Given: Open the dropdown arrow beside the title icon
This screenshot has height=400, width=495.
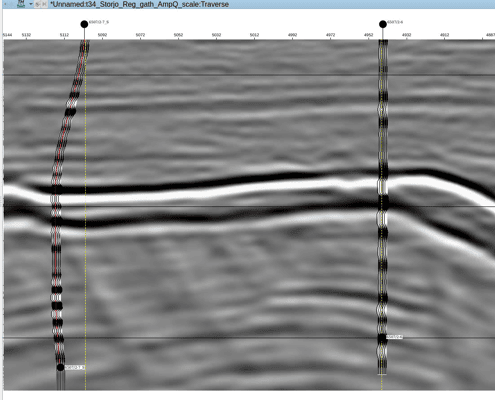Looking at the screenshot, I should point(30,4).
